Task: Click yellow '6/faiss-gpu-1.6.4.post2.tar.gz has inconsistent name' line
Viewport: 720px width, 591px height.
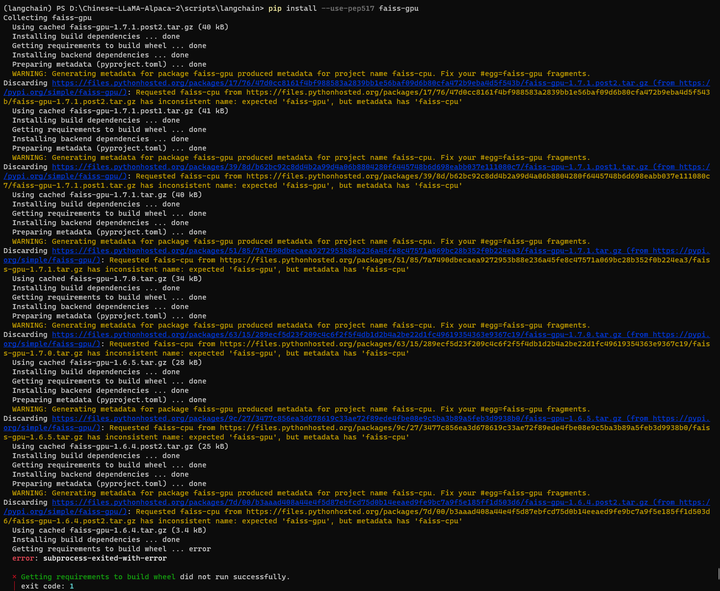Action: [232, 521]
